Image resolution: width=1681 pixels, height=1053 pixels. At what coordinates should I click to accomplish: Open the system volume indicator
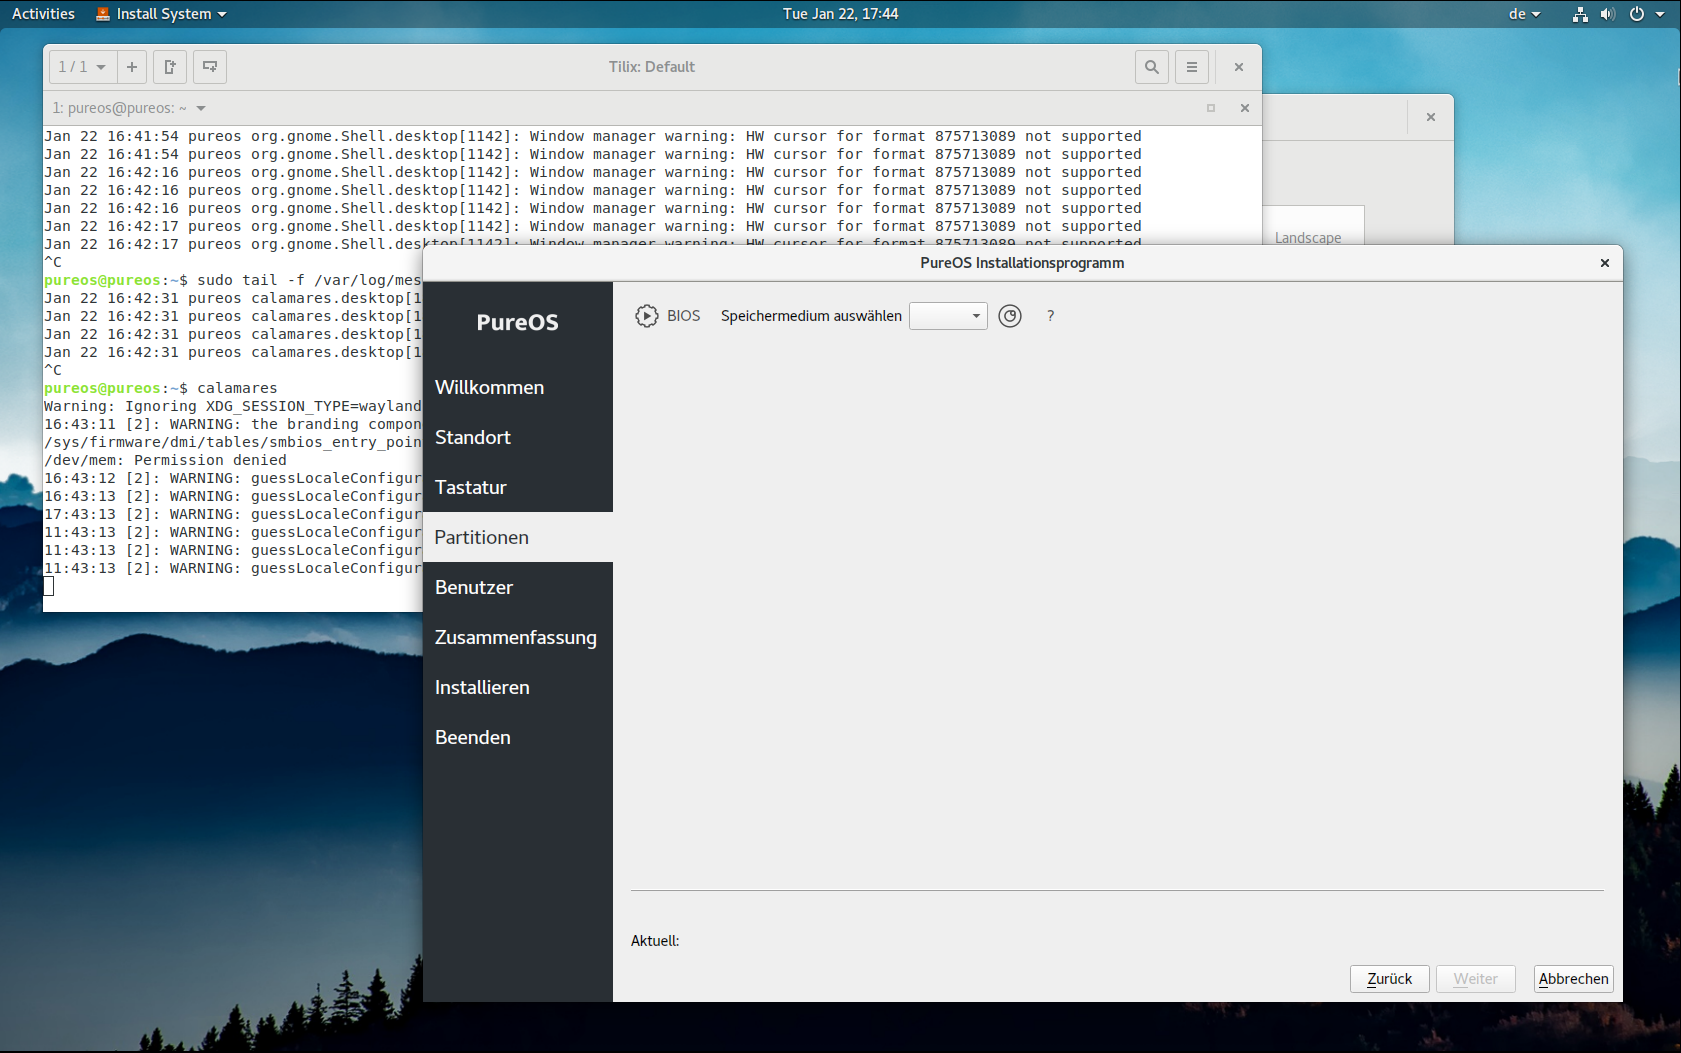tap(1608, 14)
